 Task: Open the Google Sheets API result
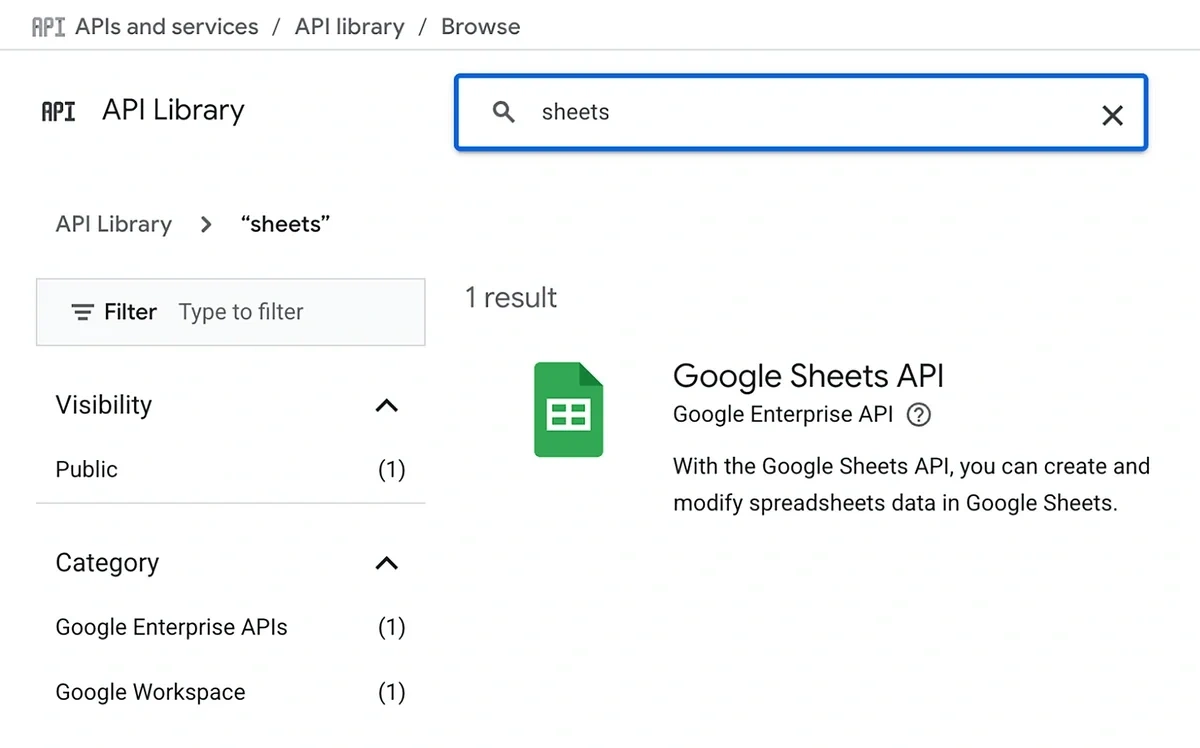(x=809, y=376)
